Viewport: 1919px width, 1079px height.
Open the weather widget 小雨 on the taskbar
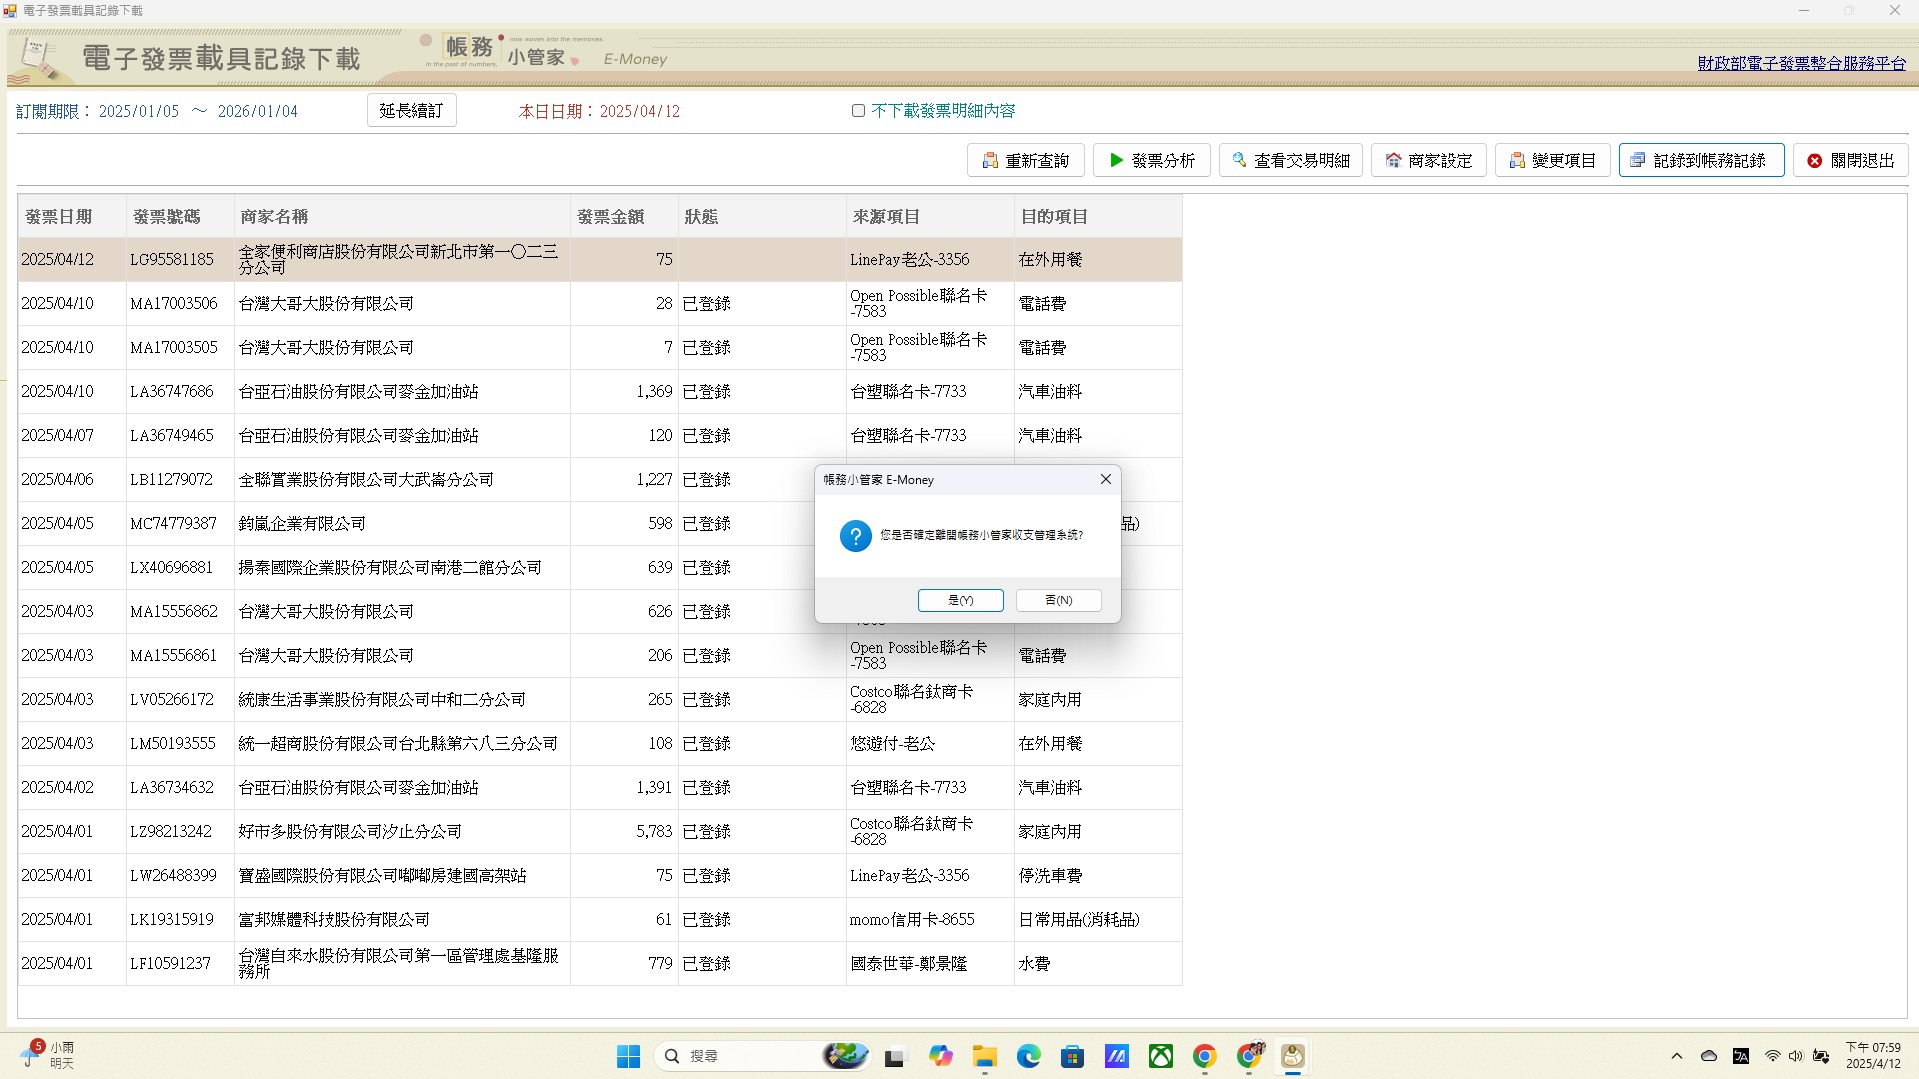48,1055
